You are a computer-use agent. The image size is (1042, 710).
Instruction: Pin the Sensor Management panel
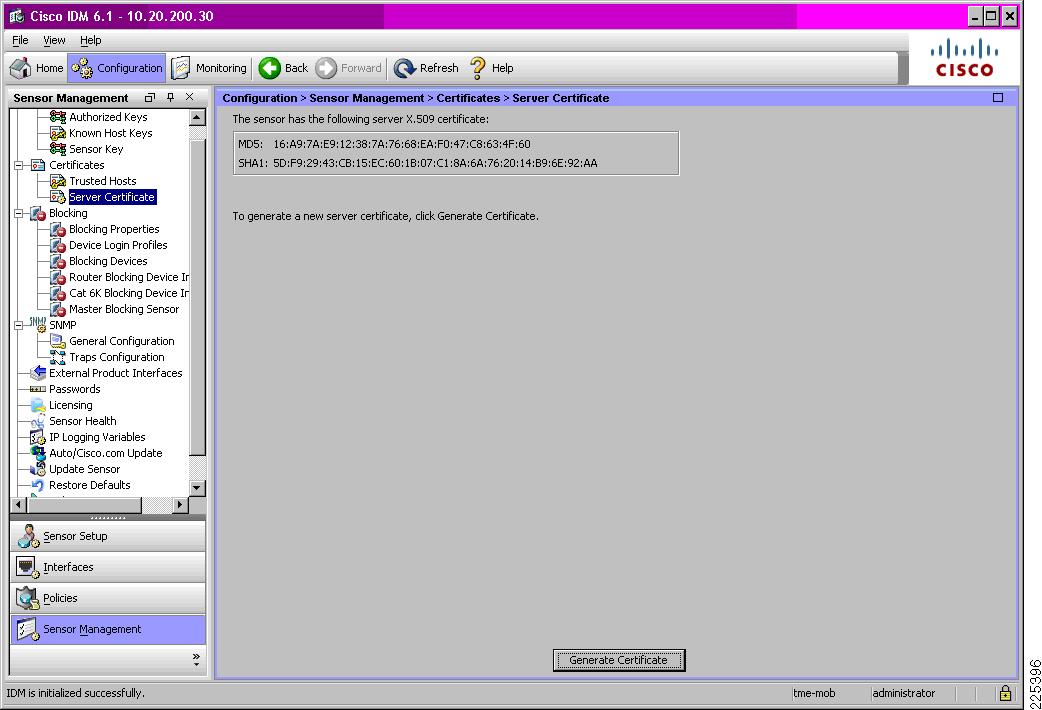170,98
